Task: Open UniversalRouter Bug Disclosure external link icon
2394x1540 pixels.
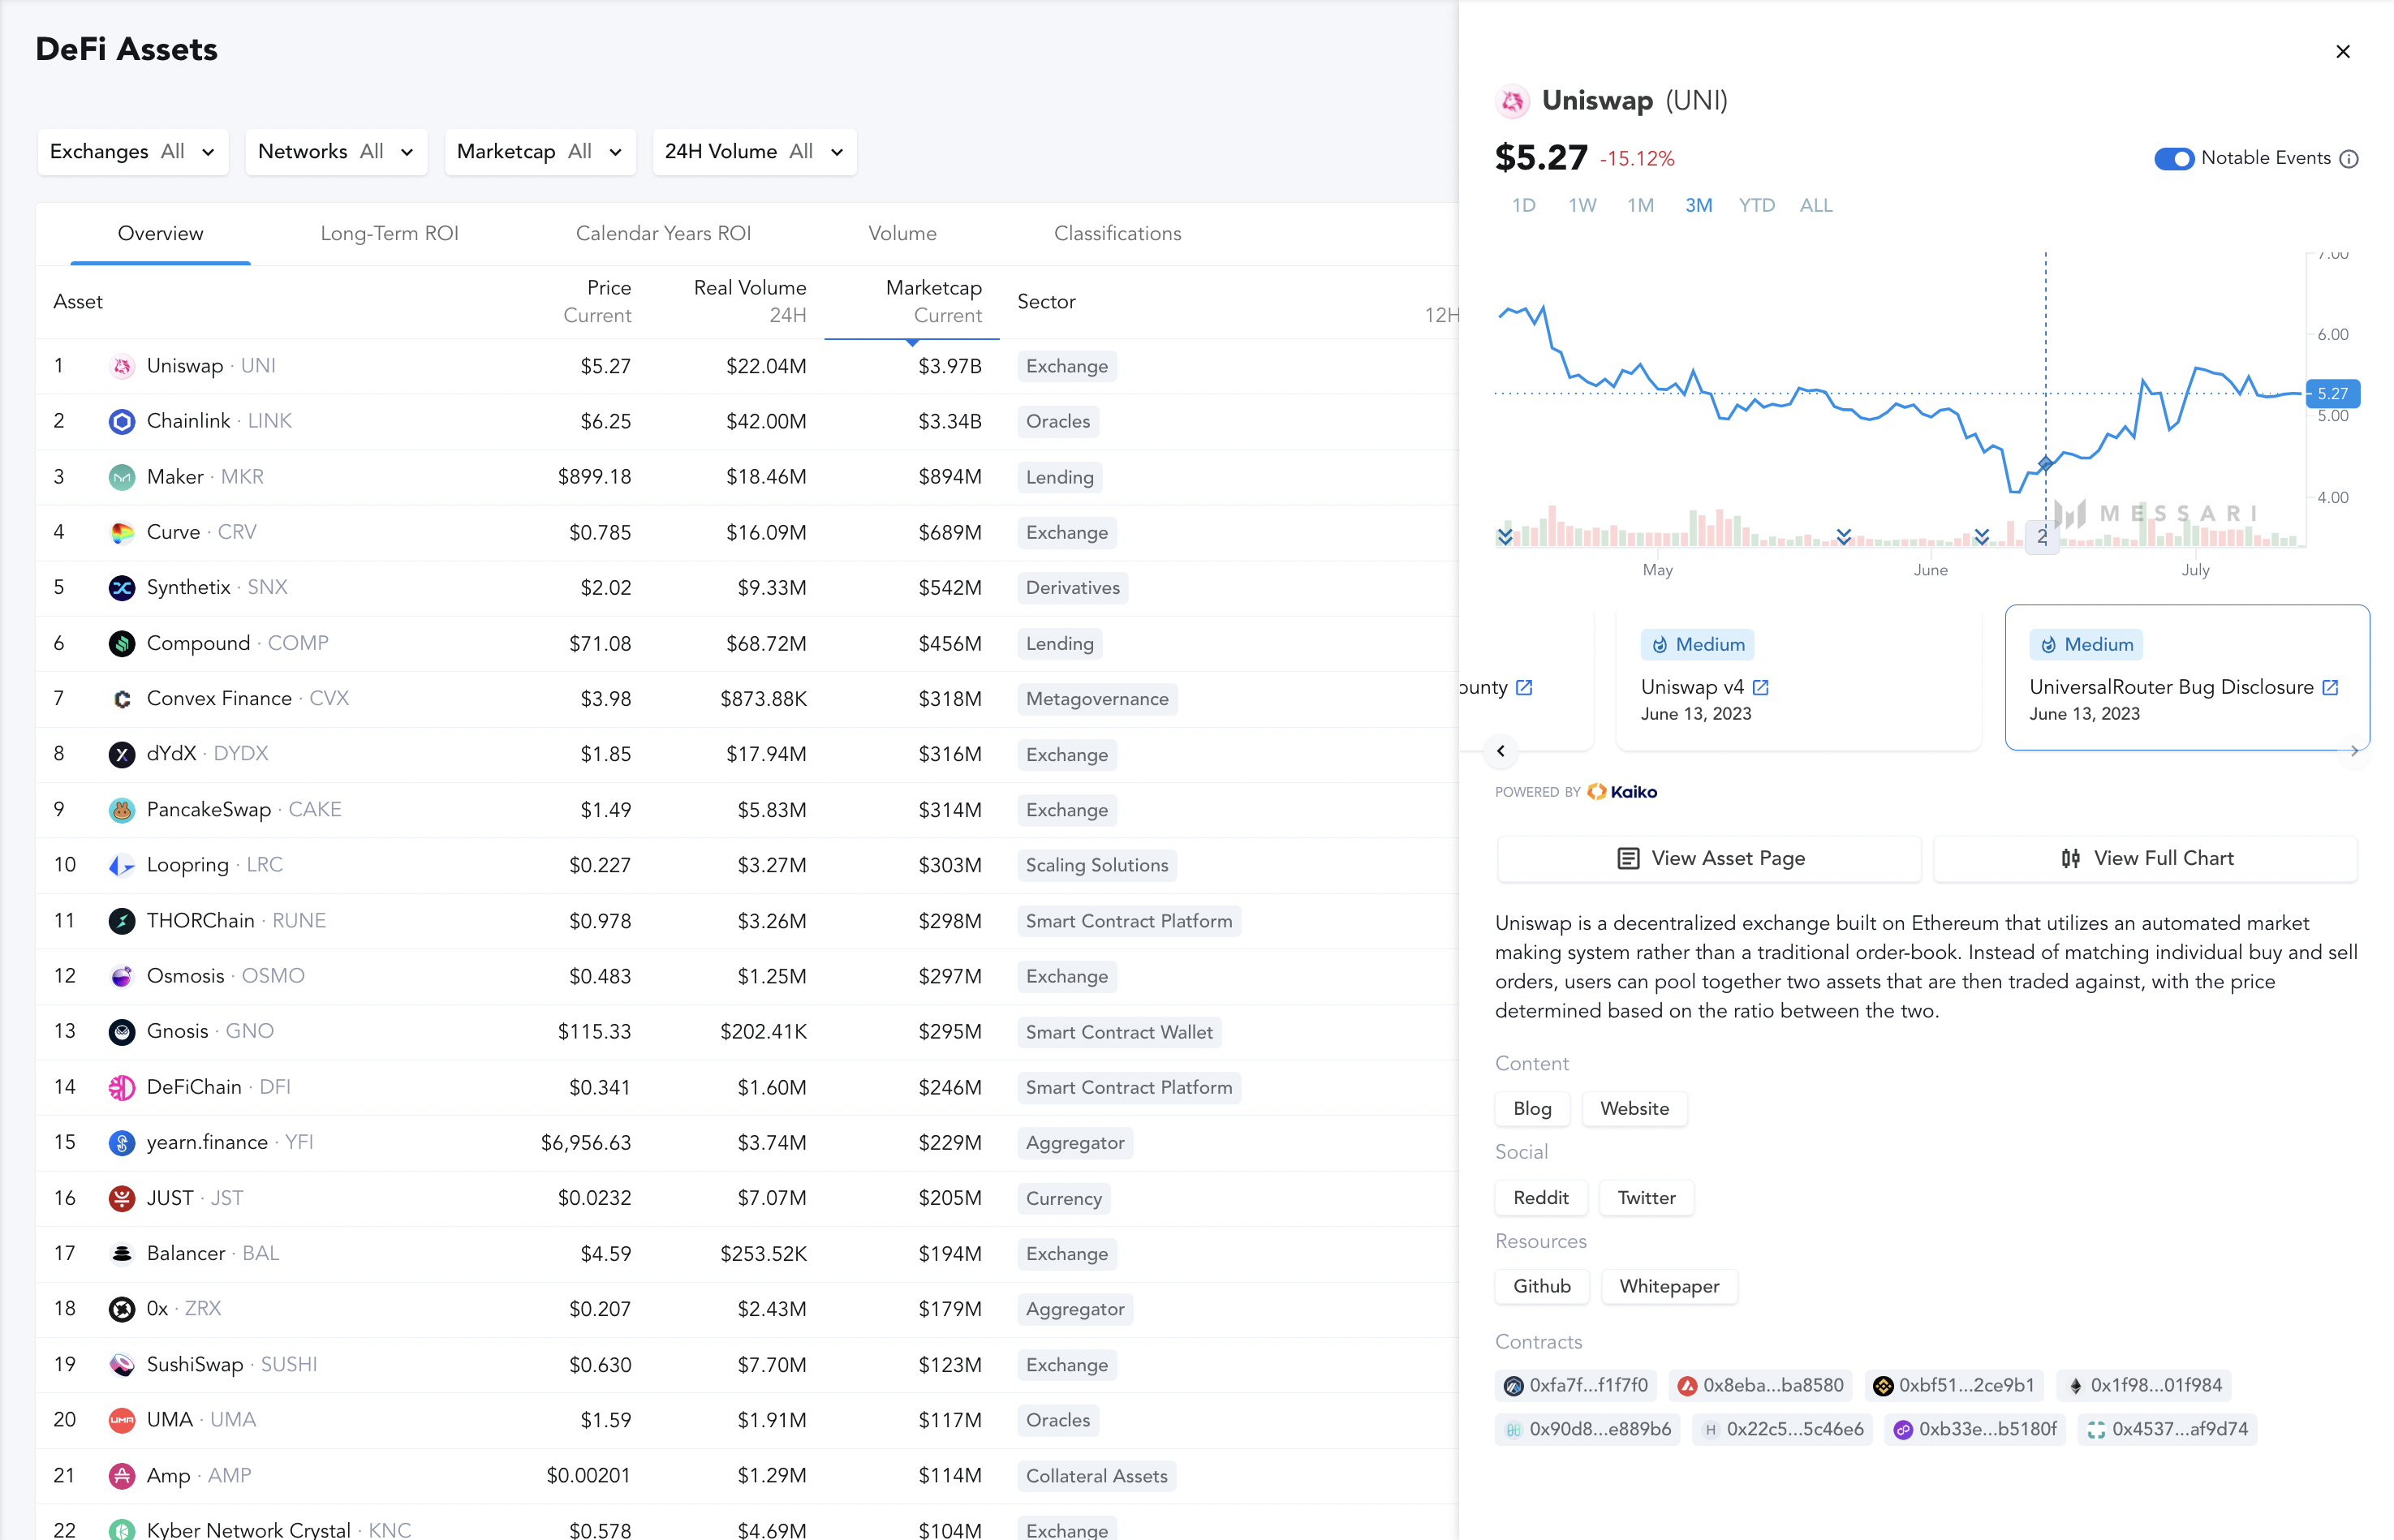Action: point(2330,687)
